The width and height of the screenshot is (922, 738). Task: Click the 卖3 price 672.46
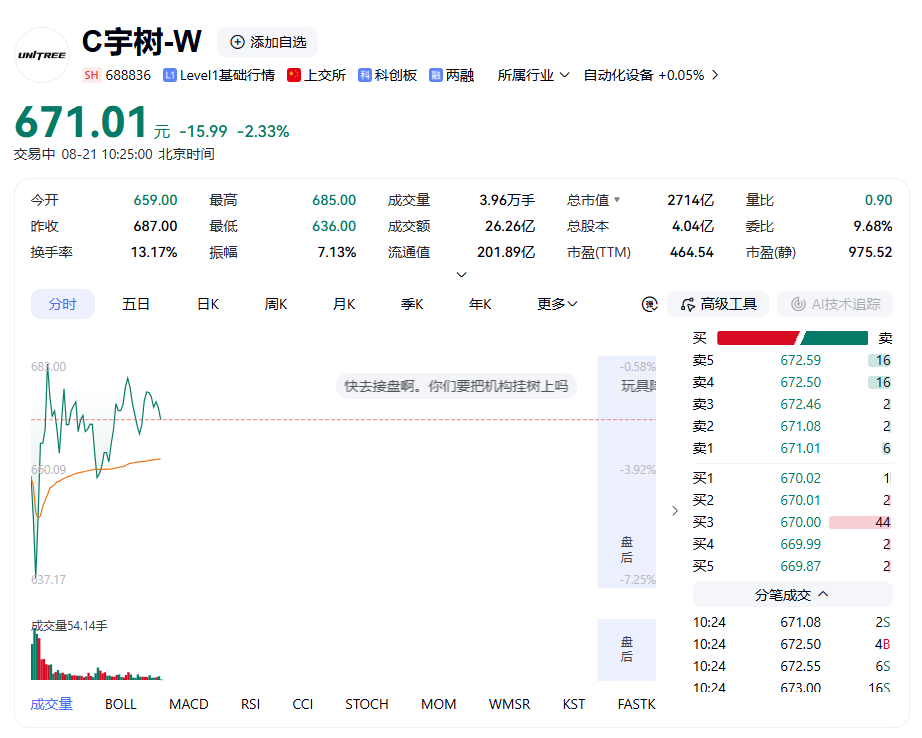(800, 405)
